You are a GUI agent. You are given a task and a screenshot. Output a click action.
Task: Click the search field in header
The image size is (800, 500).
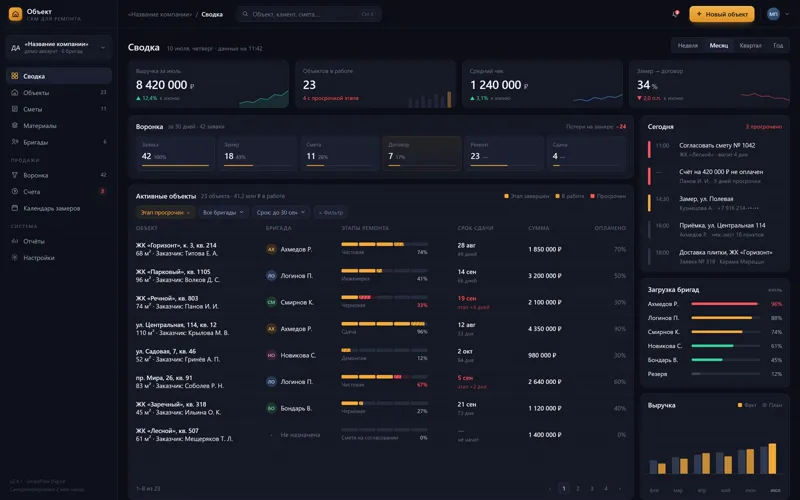point(309,14)
